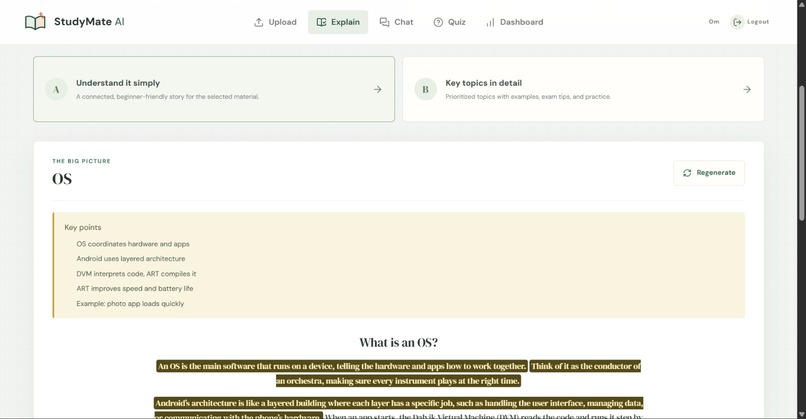Click the user name Om
This screenshot has height=419, width=806.
[714, 22]
